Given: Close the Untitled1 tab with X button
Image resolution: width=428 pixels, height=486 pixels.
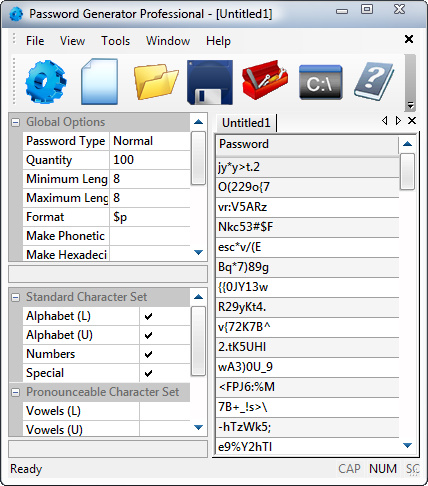Looking at the screenshot, I should click(x=412, y=121).
